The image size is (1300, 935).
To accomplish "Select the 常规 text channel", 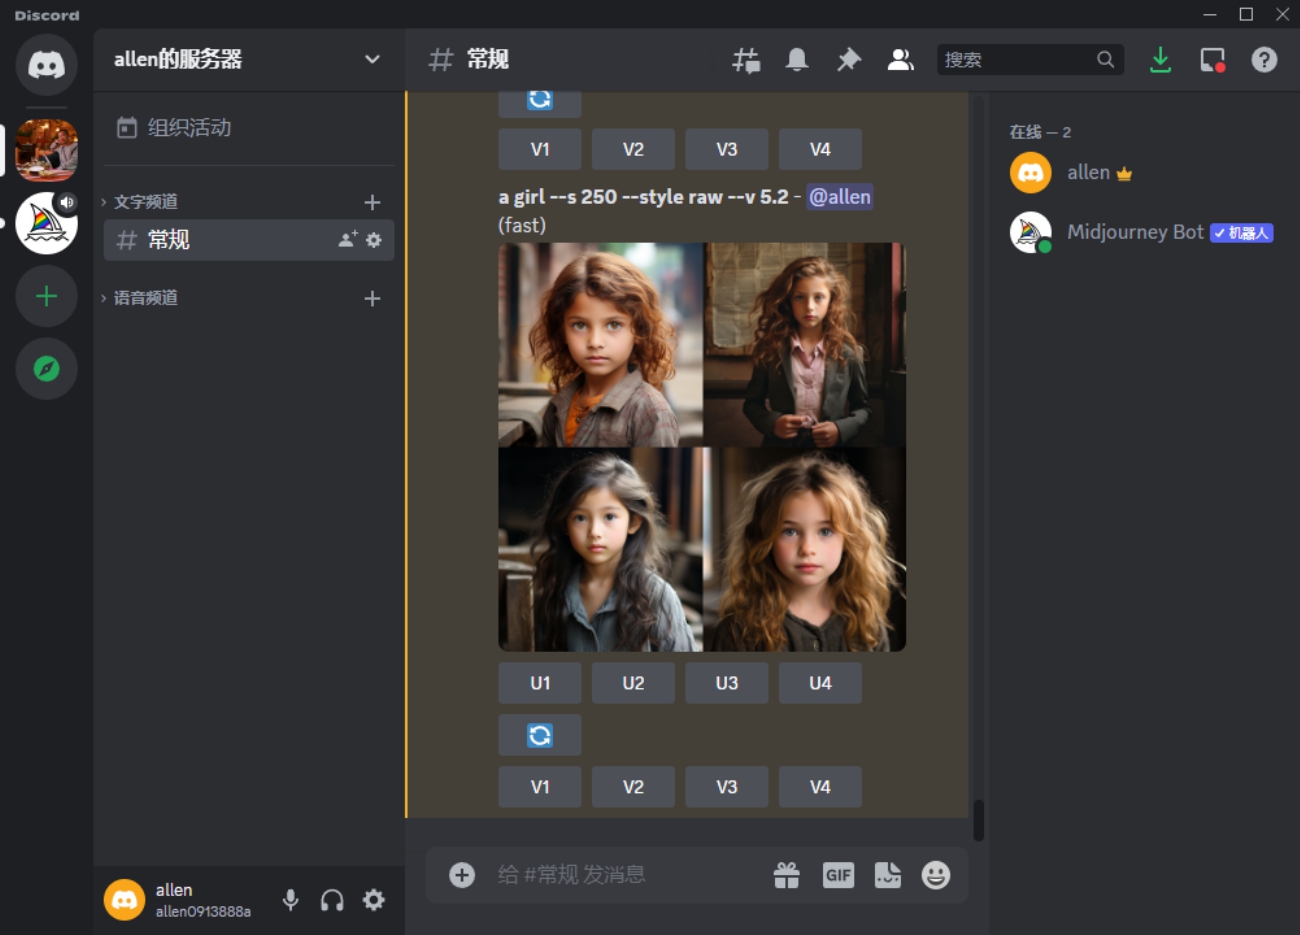I will 220,240.
